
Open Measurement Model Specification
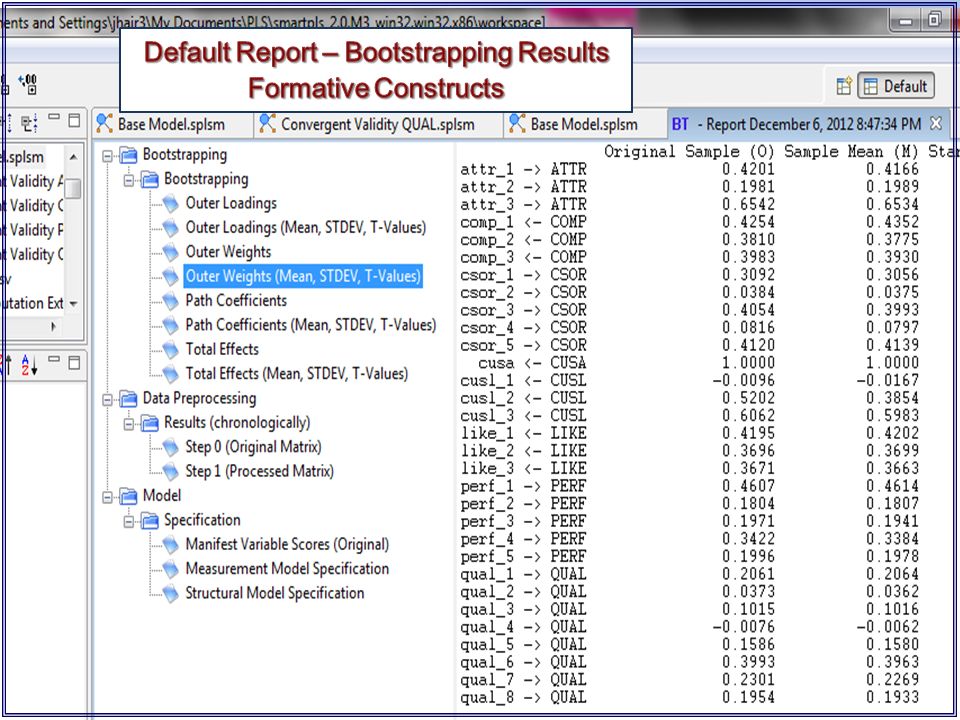tap(287, 569)
